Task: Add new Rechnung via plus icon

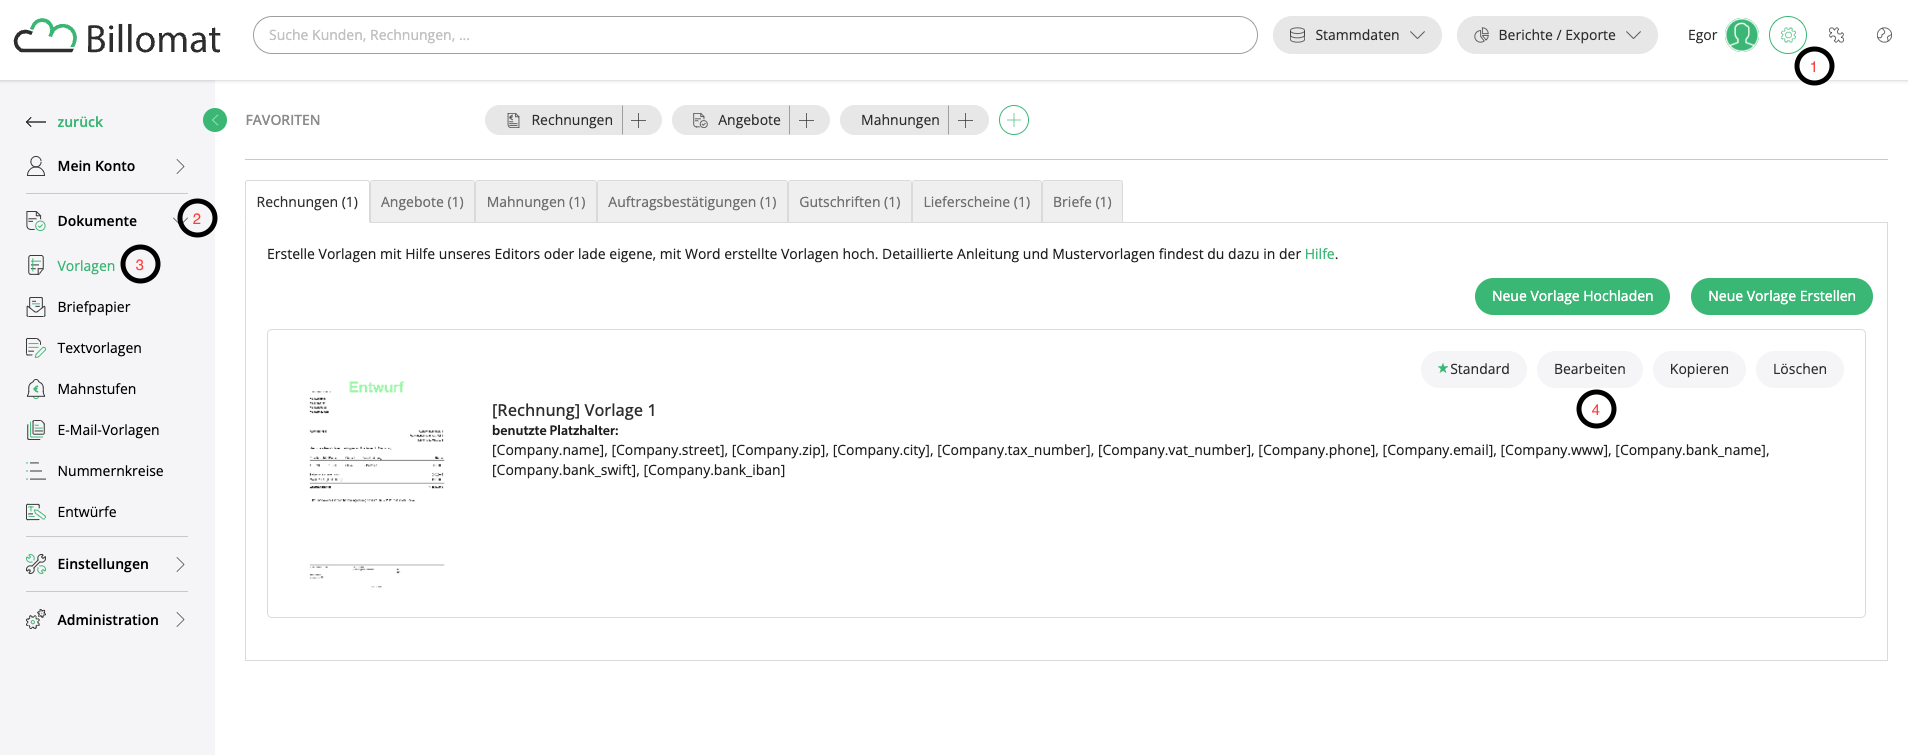Action: pos(639,120)
